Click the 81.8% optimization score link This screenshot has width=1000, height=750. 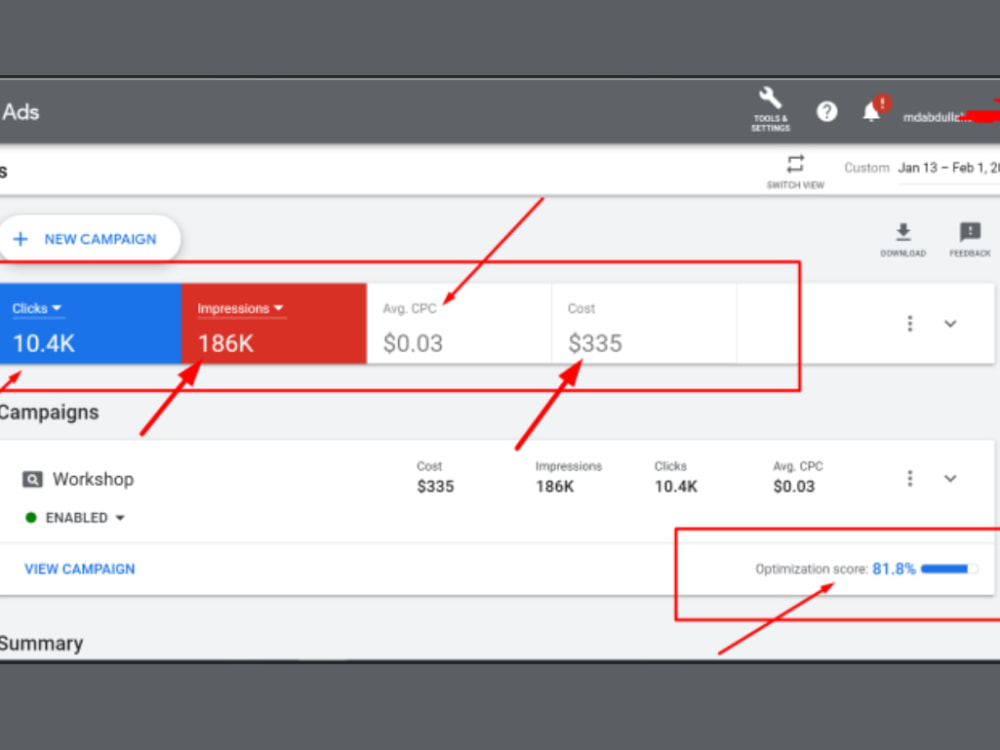[x=893, y=569]
